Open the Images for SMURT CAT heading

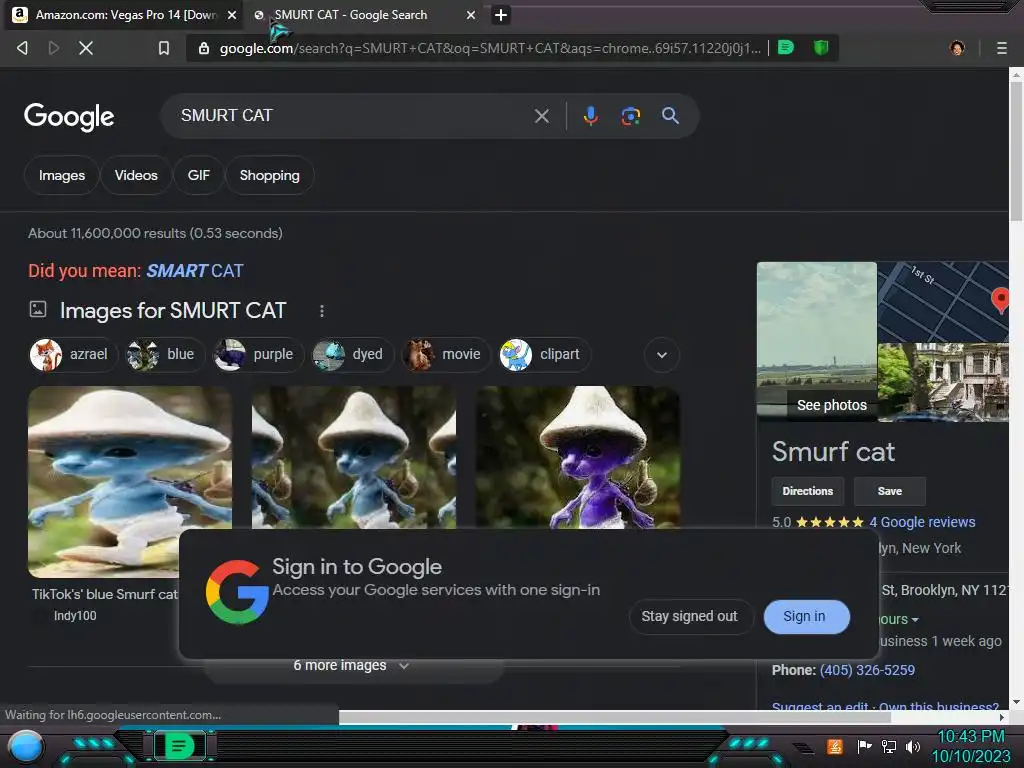(173, 311)
